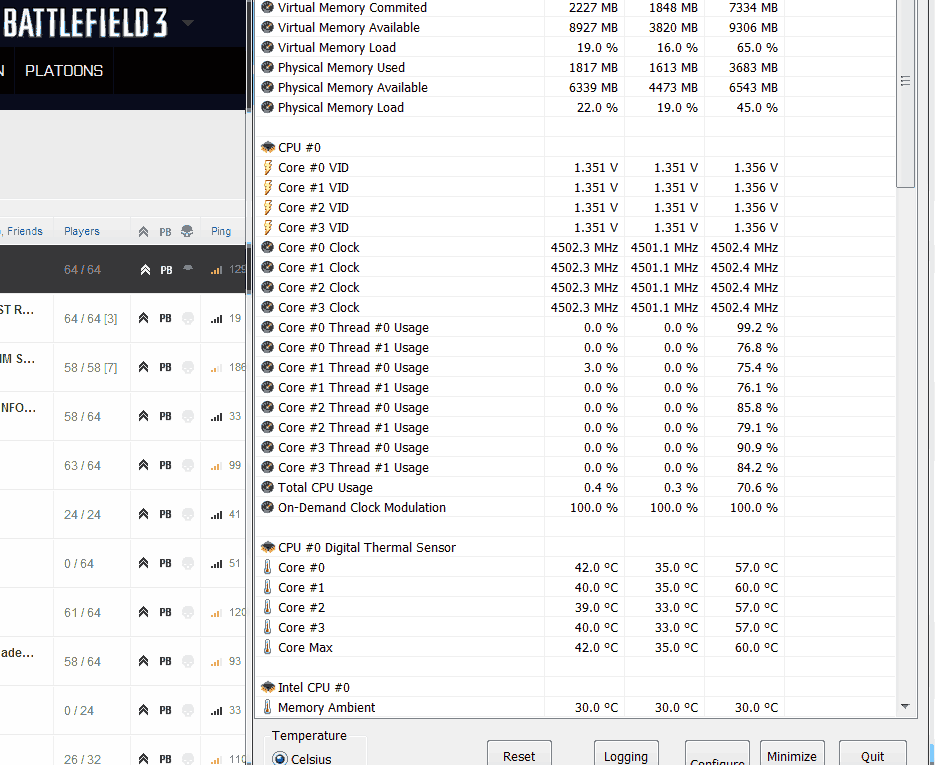The width and height of the screenshot is (937, 767).
Task: Click the Virtual Memory Load sensor icon
Action: pos(268,47)
